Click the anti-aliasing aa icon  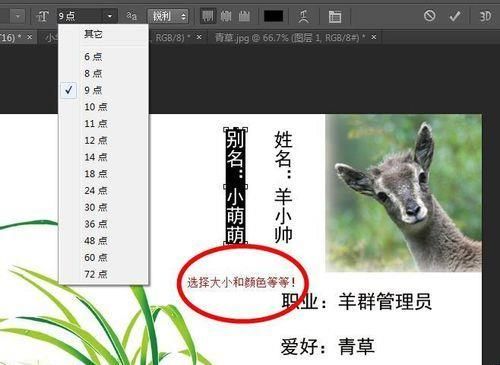[x=132, y=16]
